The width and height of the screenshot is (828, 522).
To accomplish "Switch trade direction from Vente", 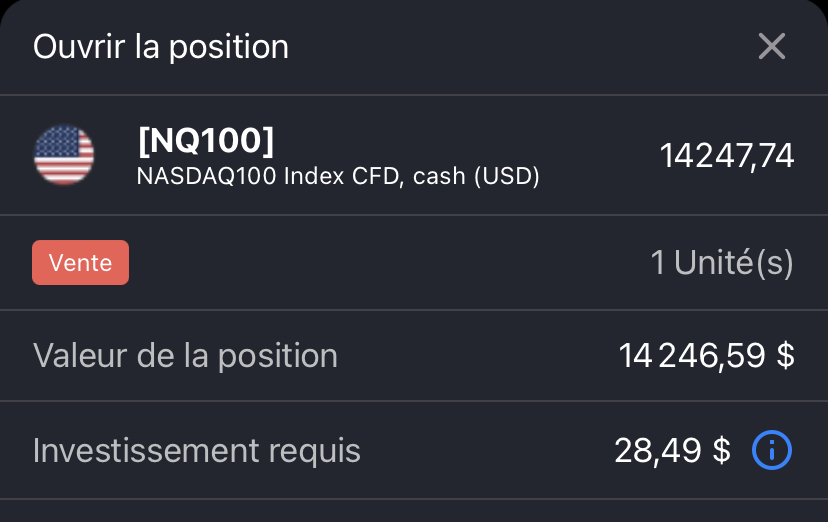I will 80,263.
